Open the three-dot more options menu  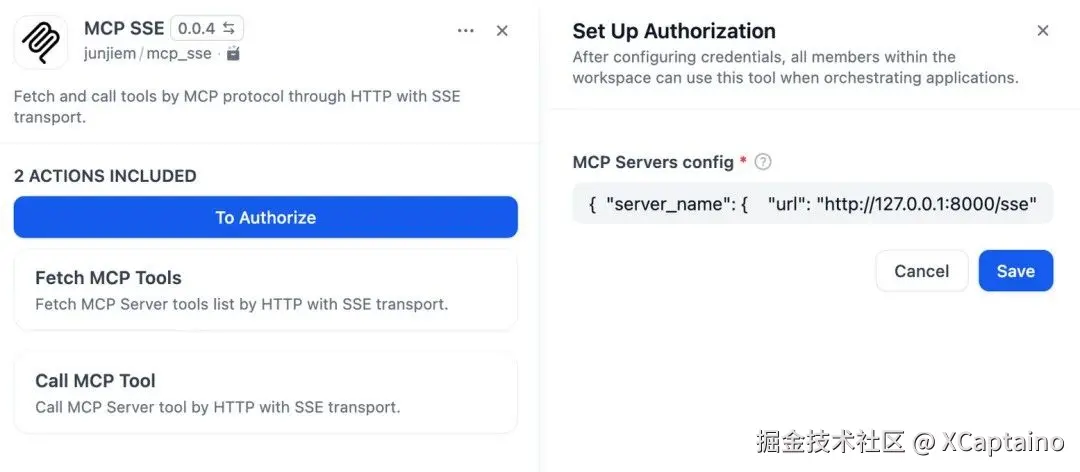click(465, 31)
